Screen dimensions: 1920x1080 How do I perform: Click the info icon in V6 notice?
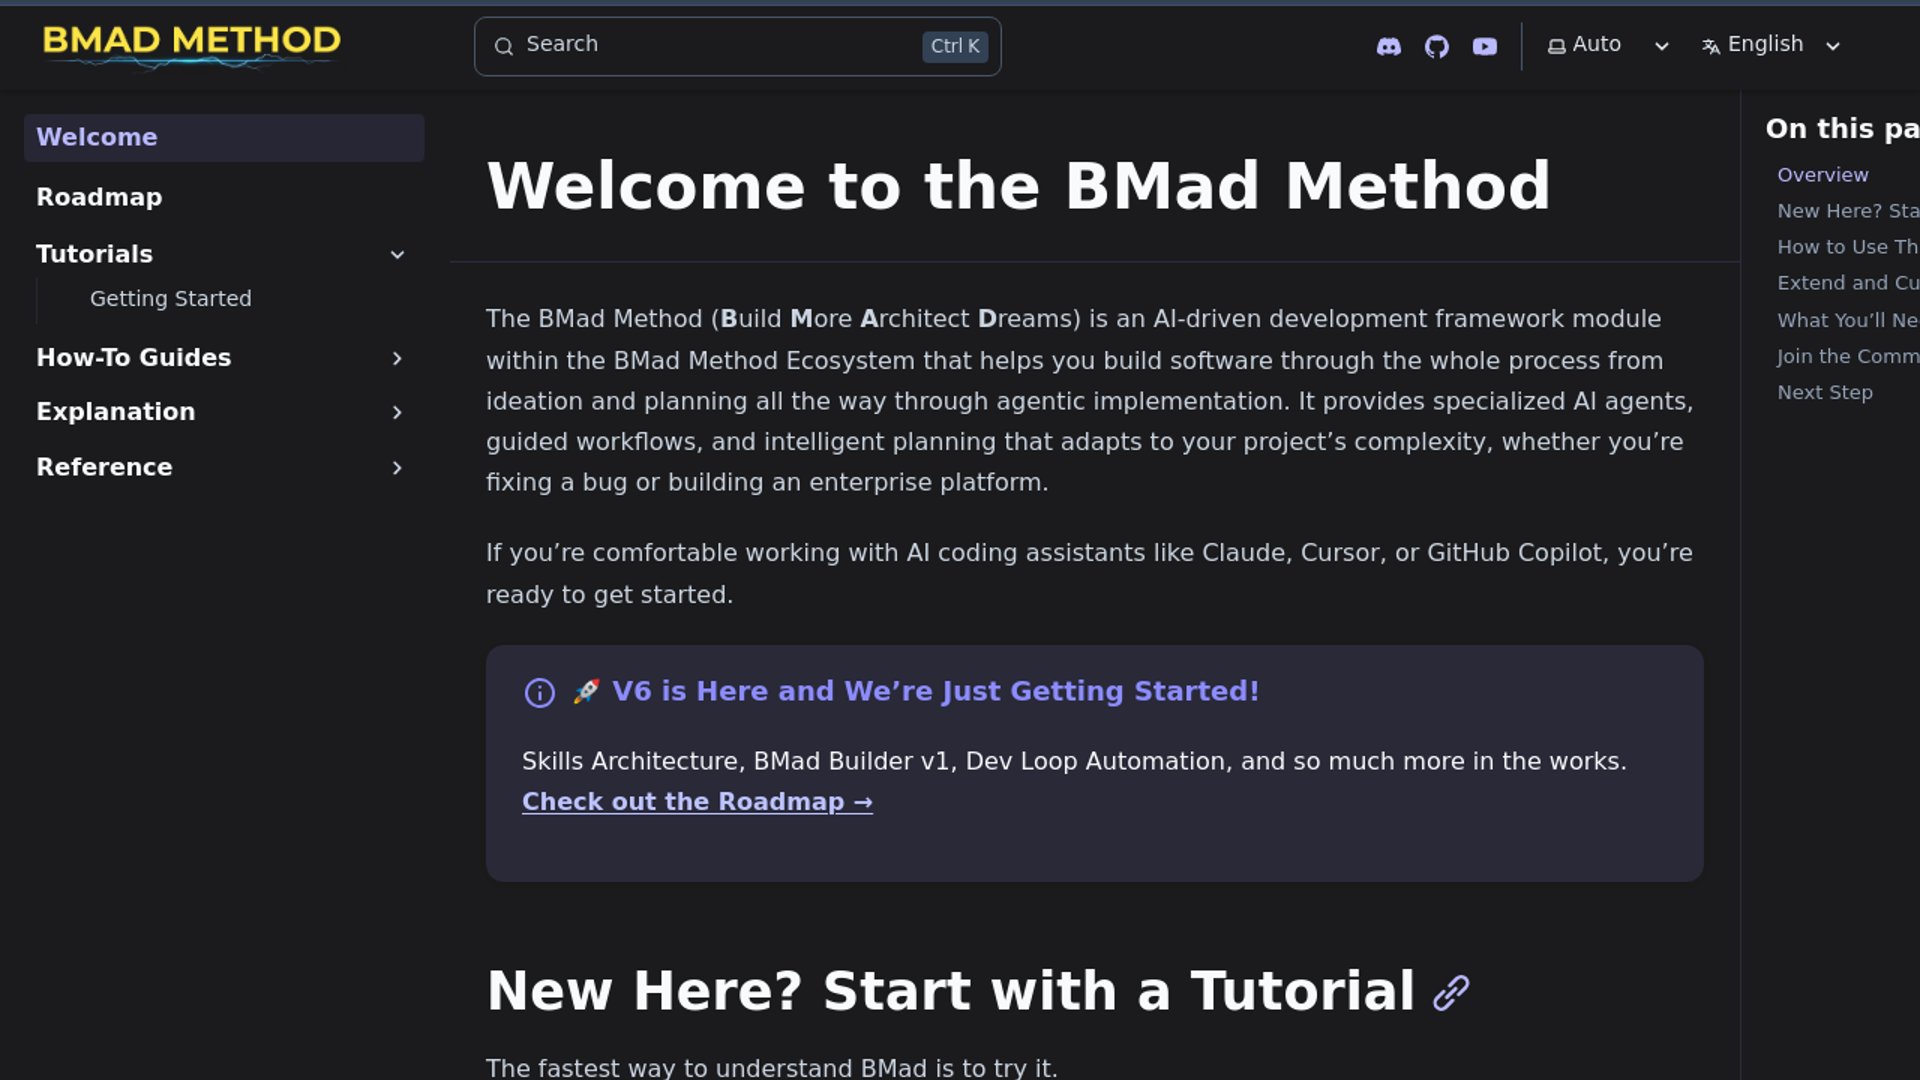tap(539, 693)
